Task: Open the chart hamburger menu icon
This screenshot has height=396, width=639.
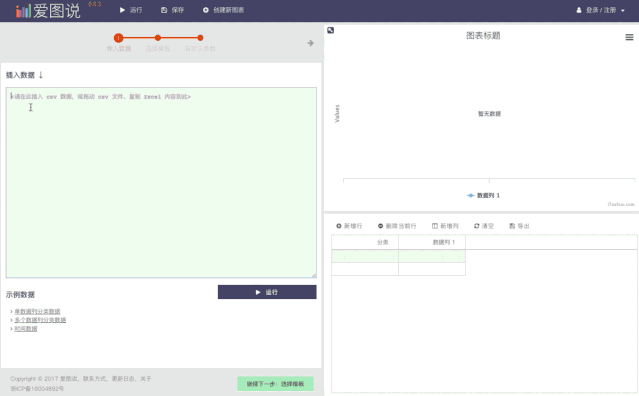Action: (x=629, y=37)
